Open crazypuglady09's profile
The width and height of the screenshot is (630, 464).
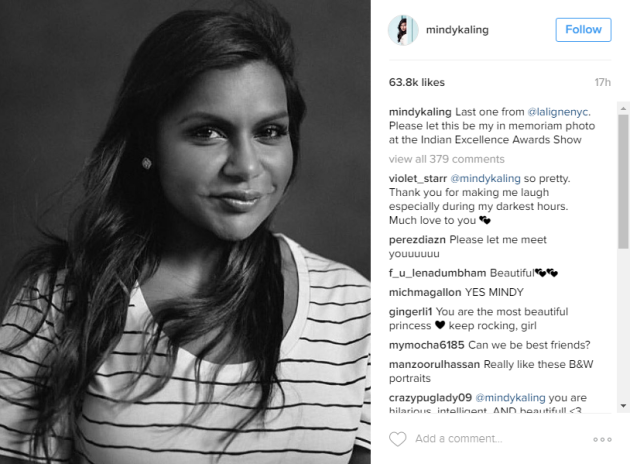(430, 398)
